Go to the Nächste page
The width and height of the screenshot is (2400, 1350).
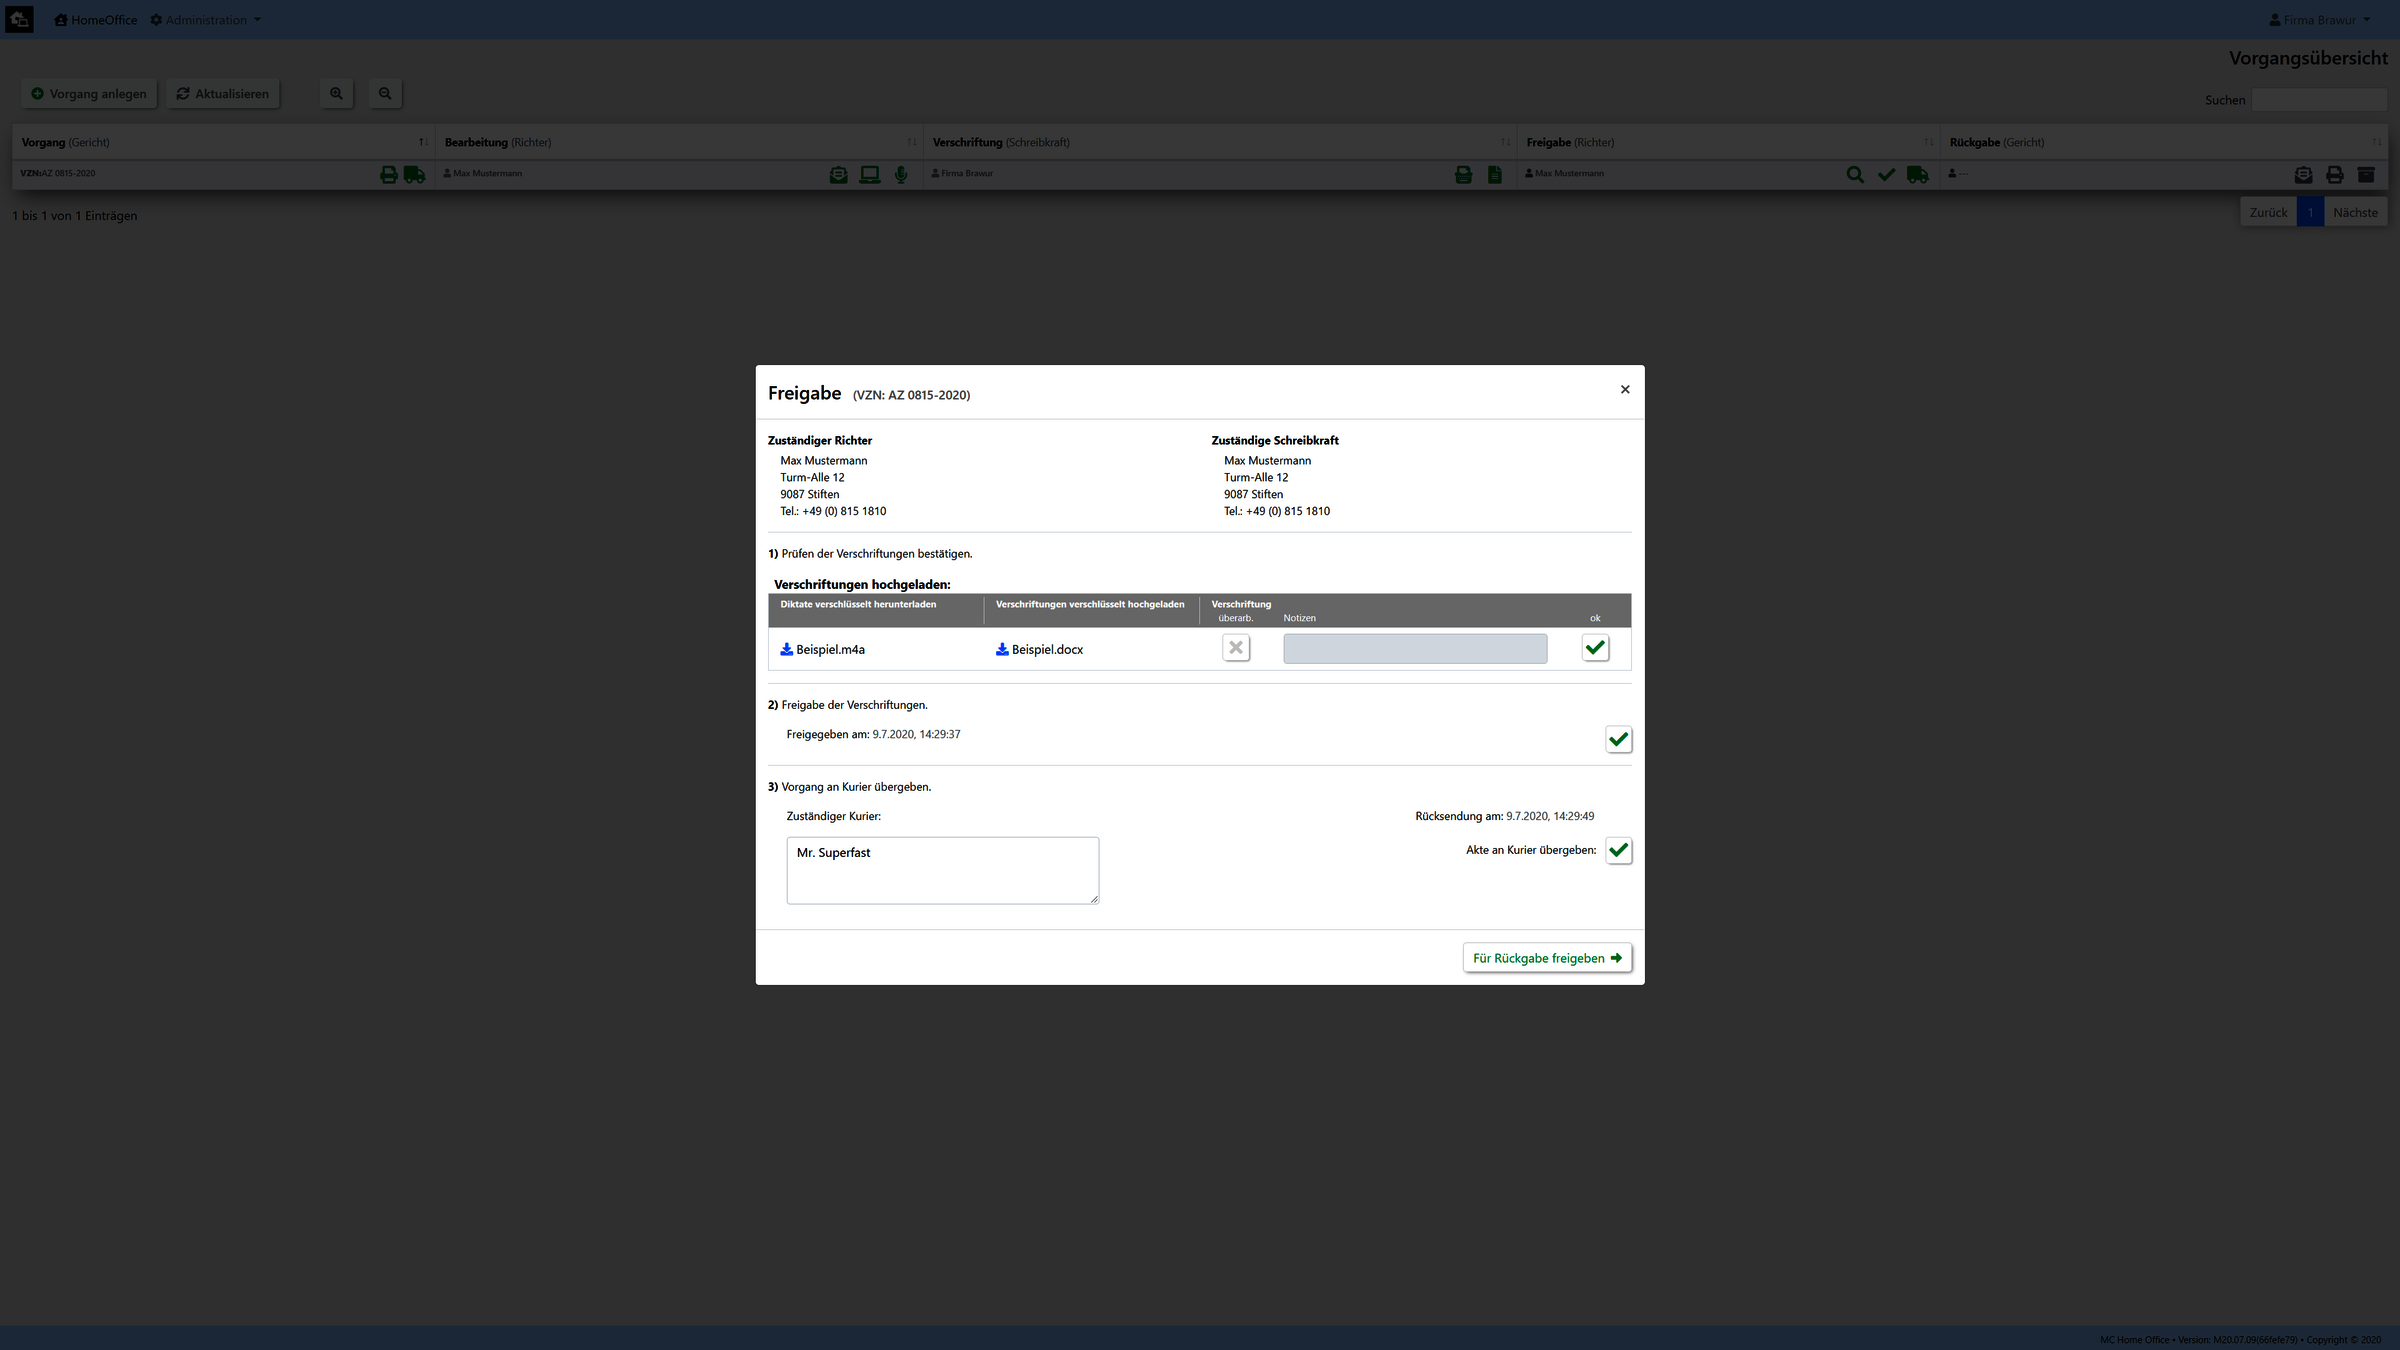(2354, 213)
